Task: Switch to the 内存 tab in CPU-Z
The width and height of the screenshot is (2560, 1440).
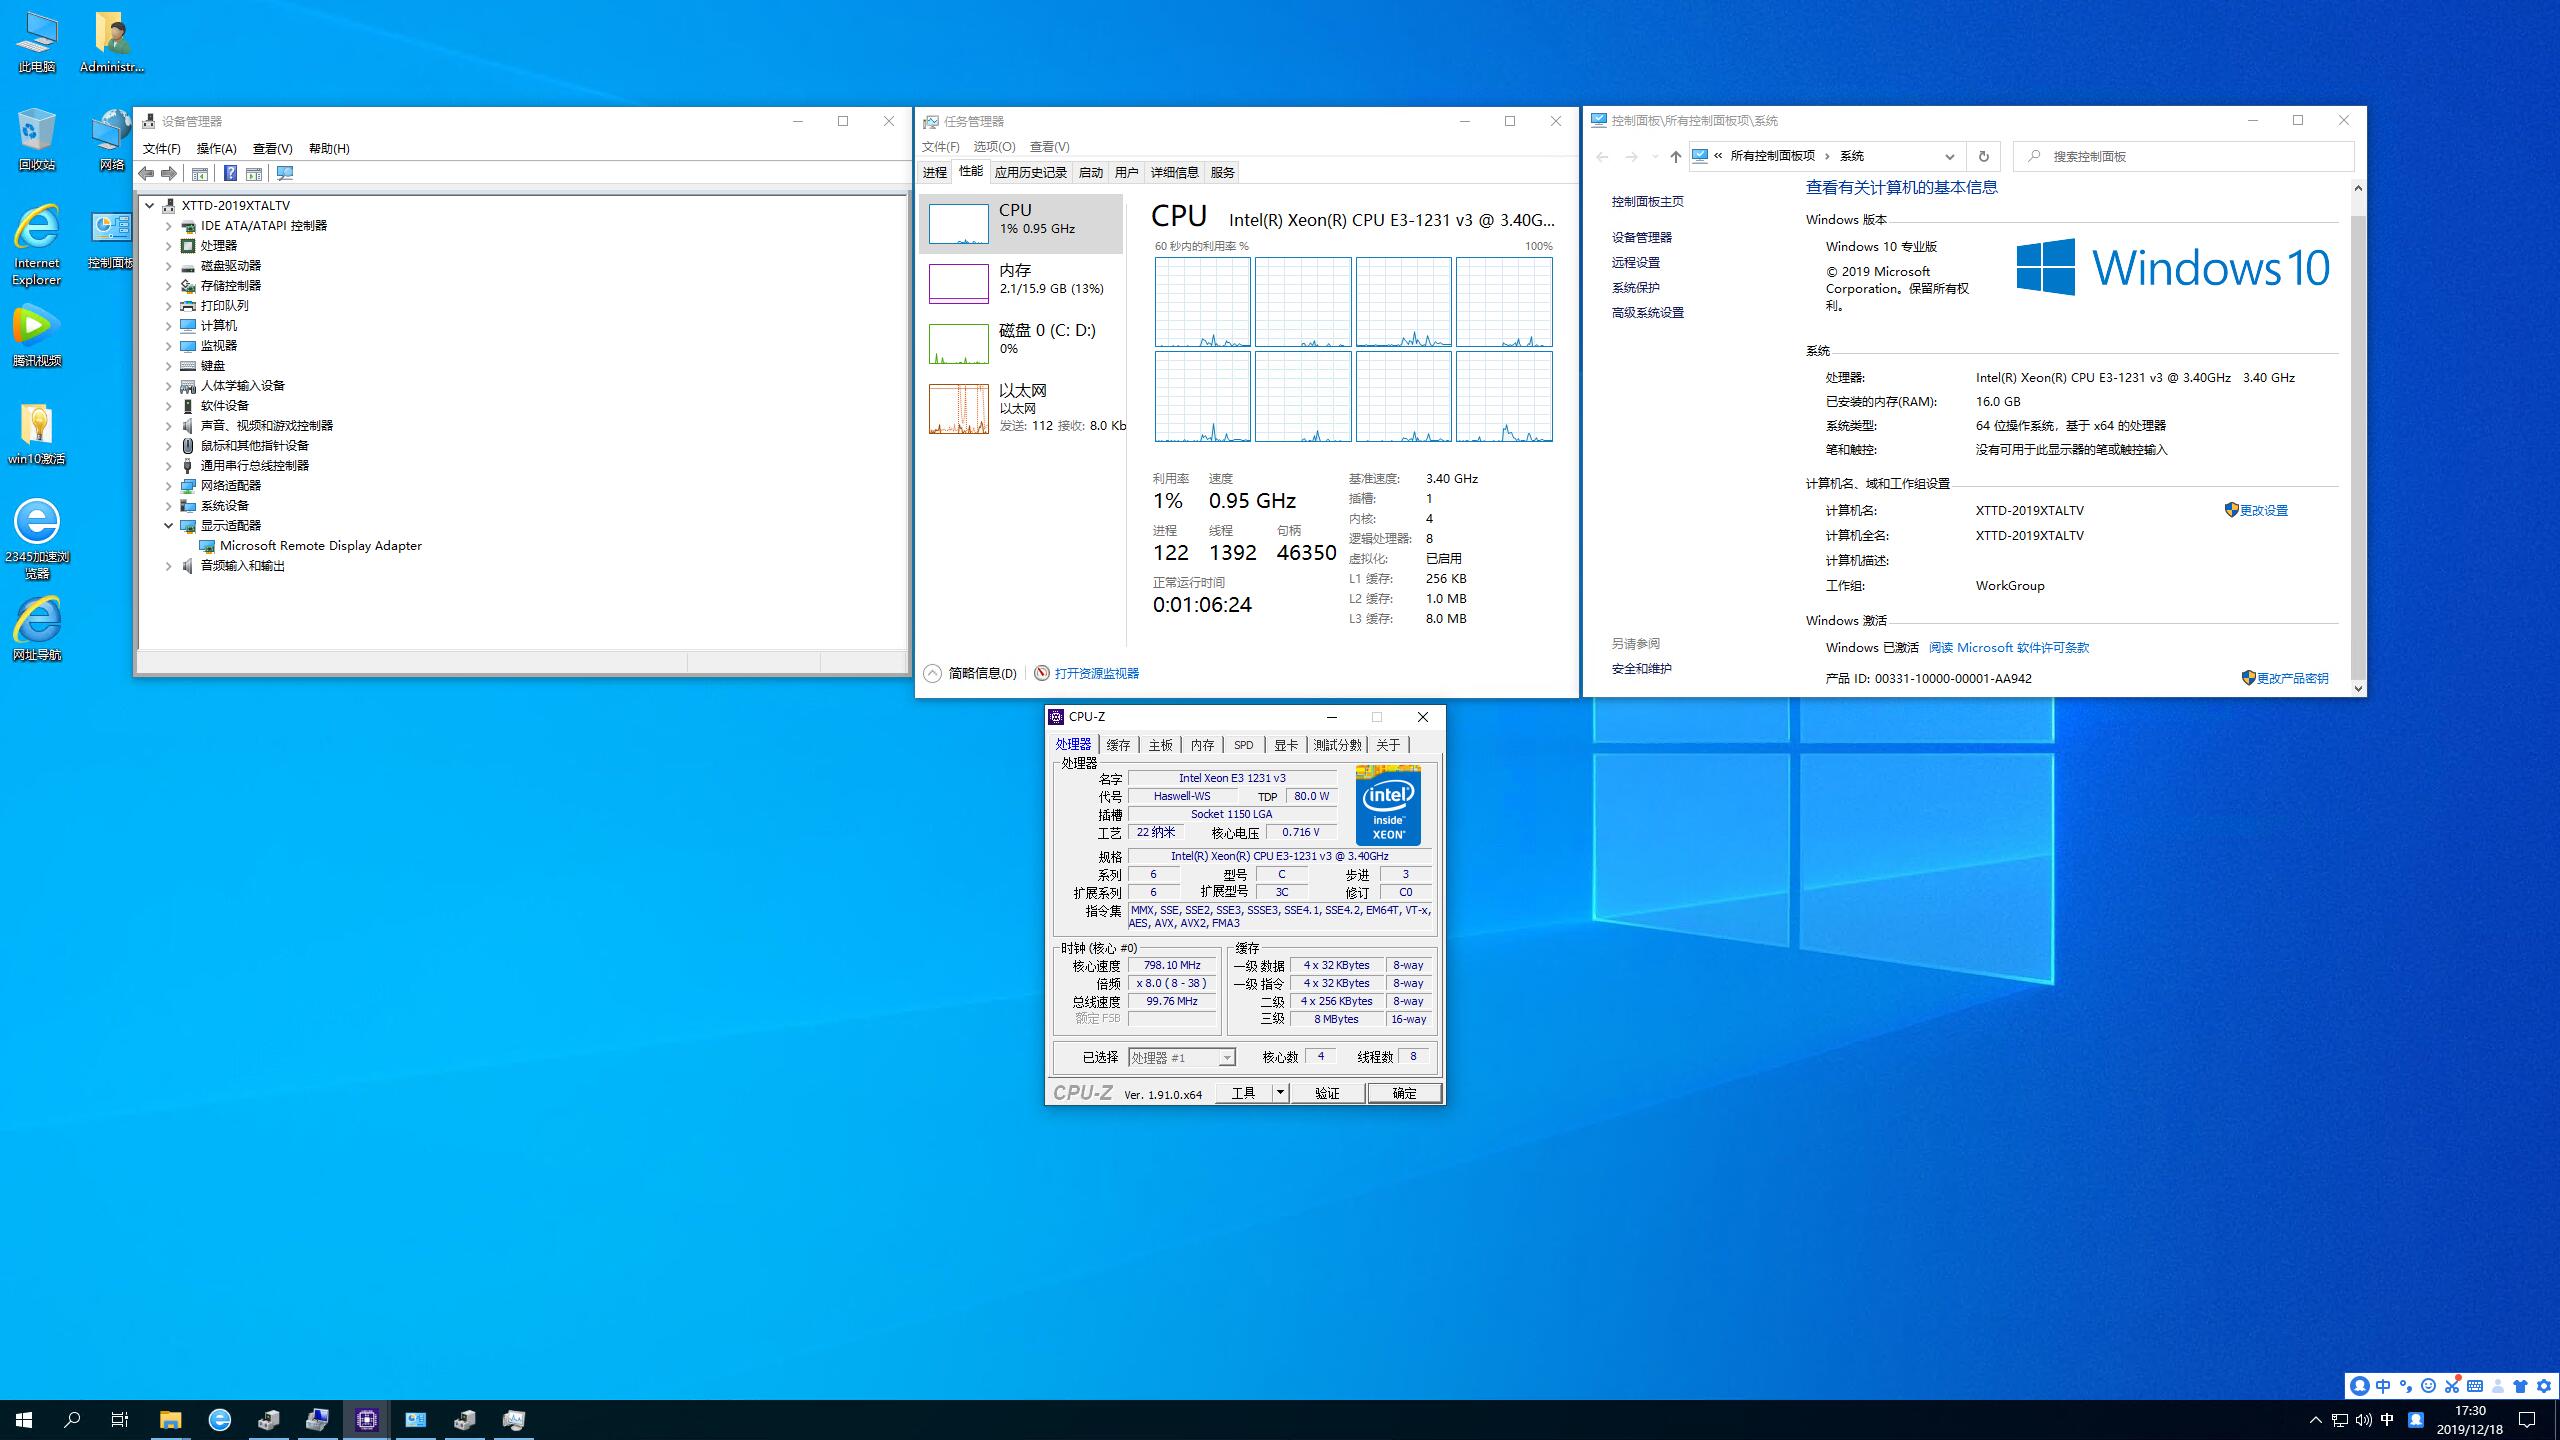Action: 1202,745
